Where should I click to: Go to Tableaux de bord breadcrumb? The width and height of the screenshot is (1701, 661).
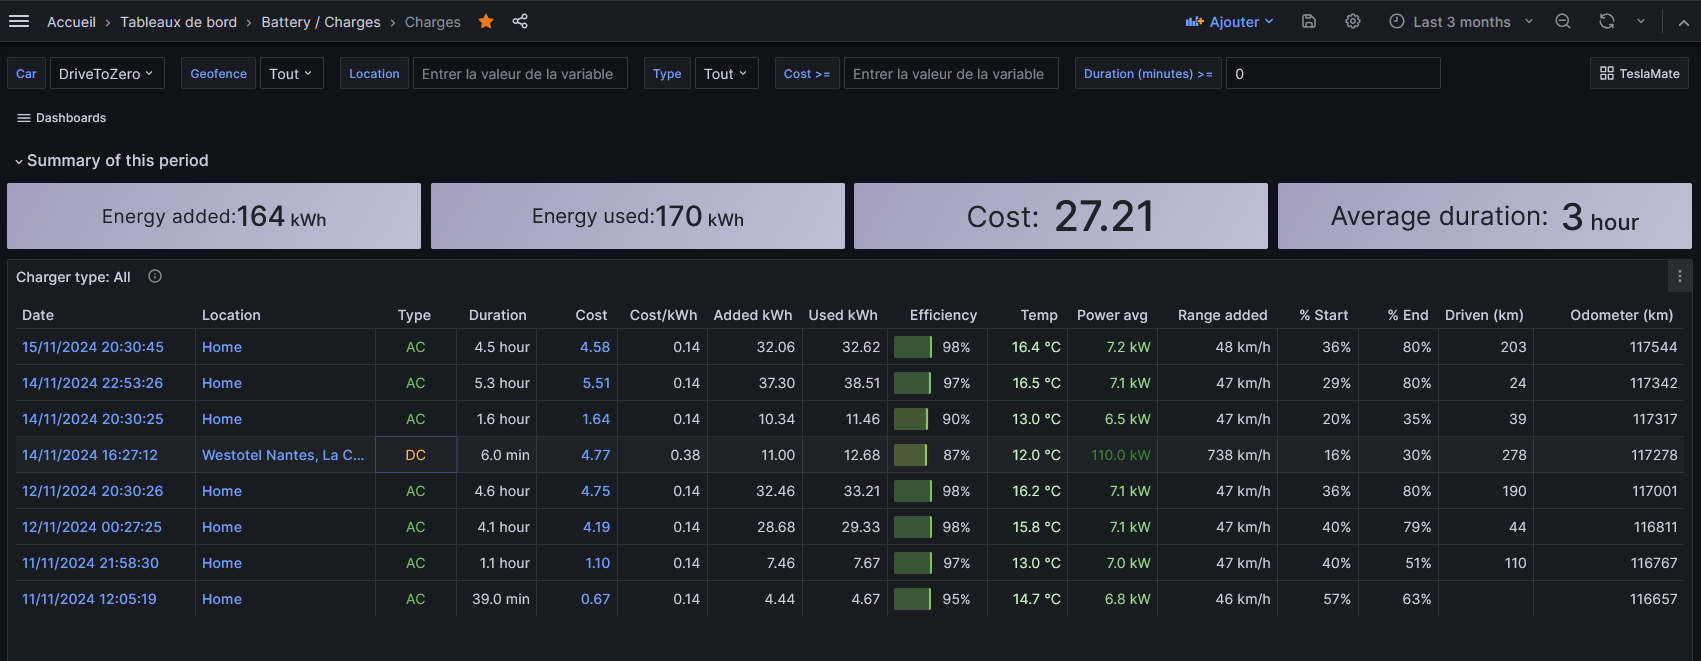point(179,22)
